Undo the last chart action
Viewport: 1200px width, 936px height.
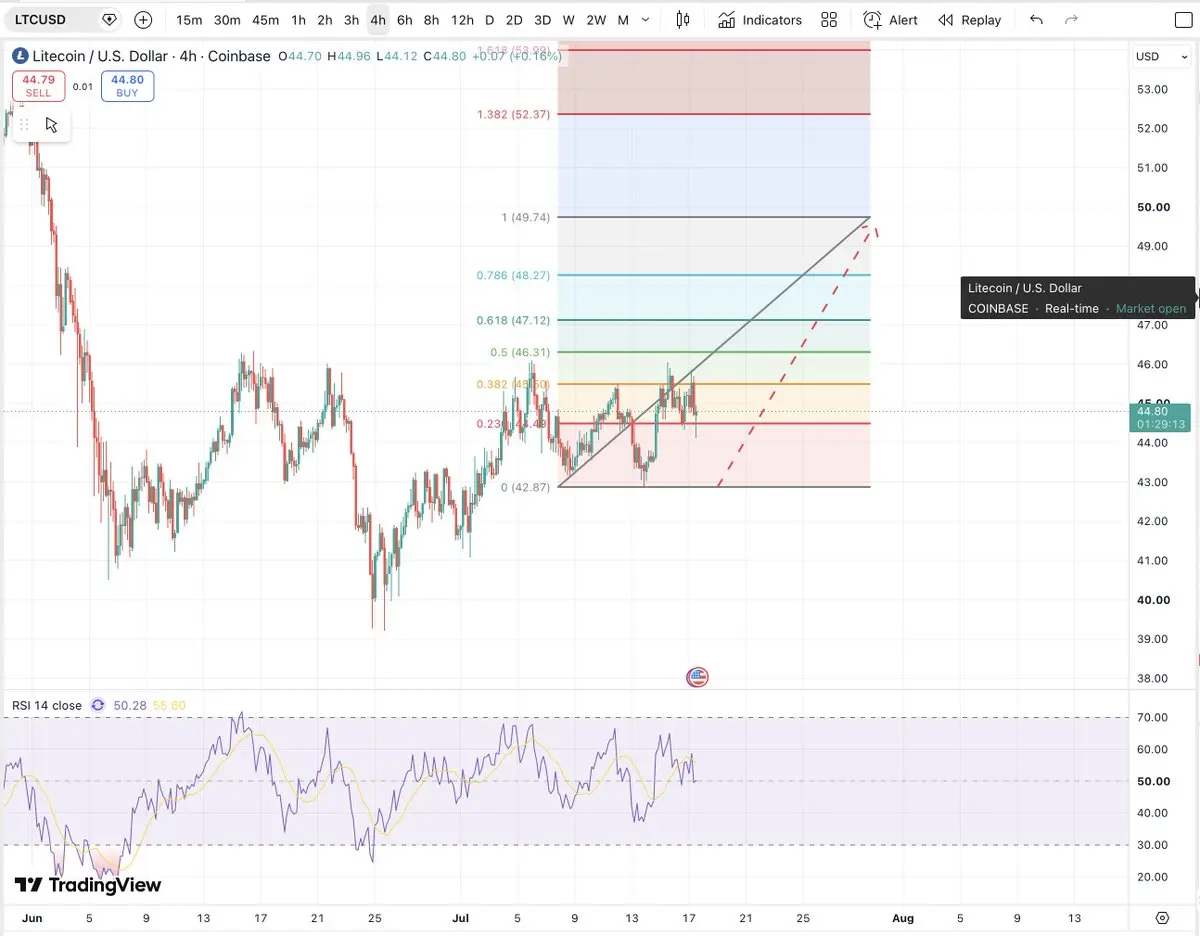tap(1036, 20)
